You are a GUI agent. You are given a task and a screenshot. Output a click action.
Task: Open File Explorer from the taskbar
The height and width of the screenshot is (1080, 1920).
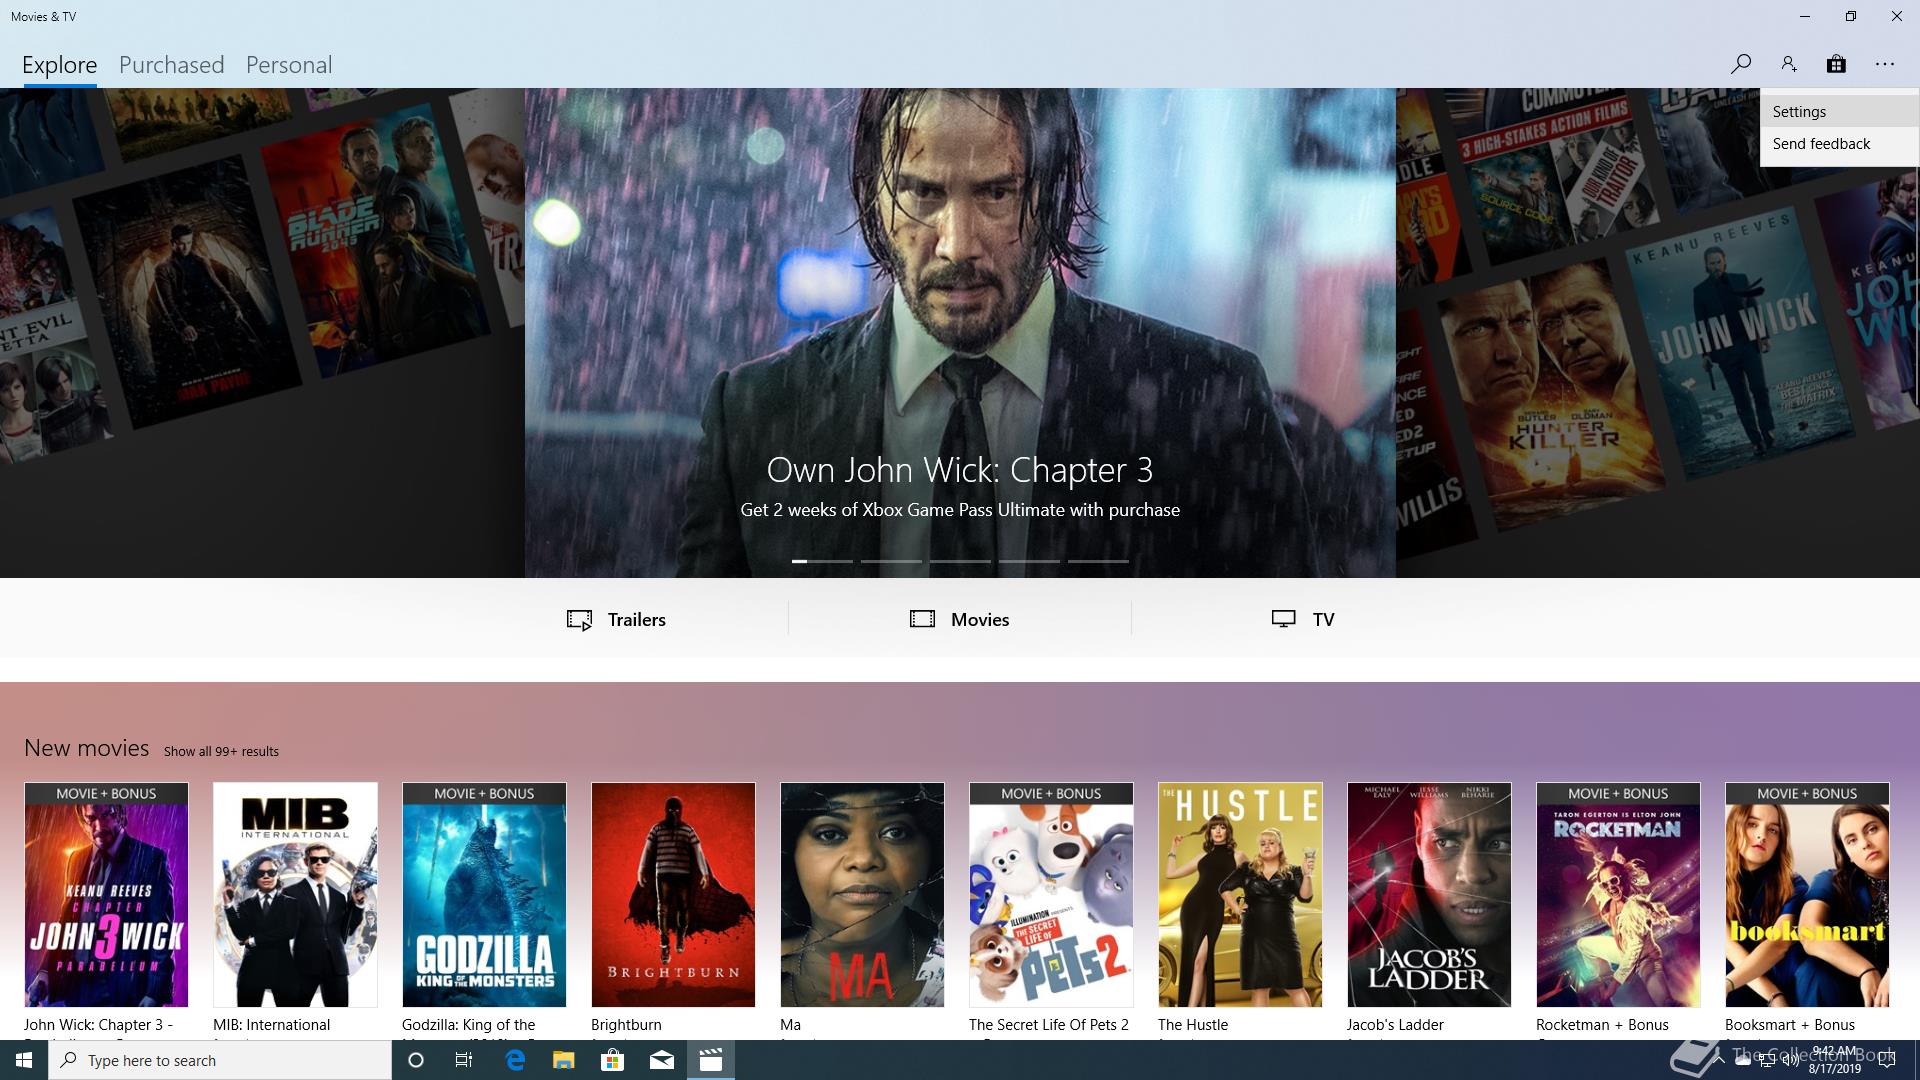click(x=564, y=1060)
